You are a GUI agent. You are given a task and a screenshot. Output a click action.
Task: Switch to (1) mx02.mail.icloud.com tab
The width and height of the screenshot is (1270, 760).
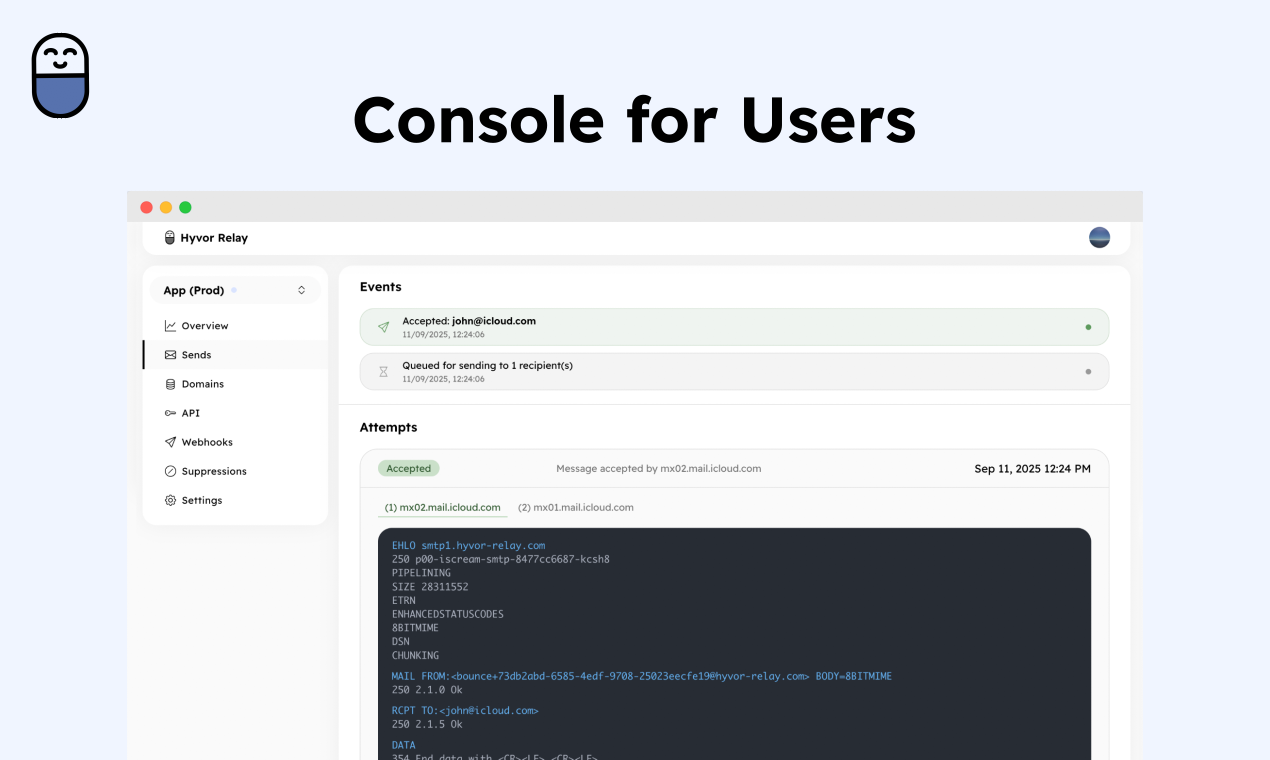point(443,507)
